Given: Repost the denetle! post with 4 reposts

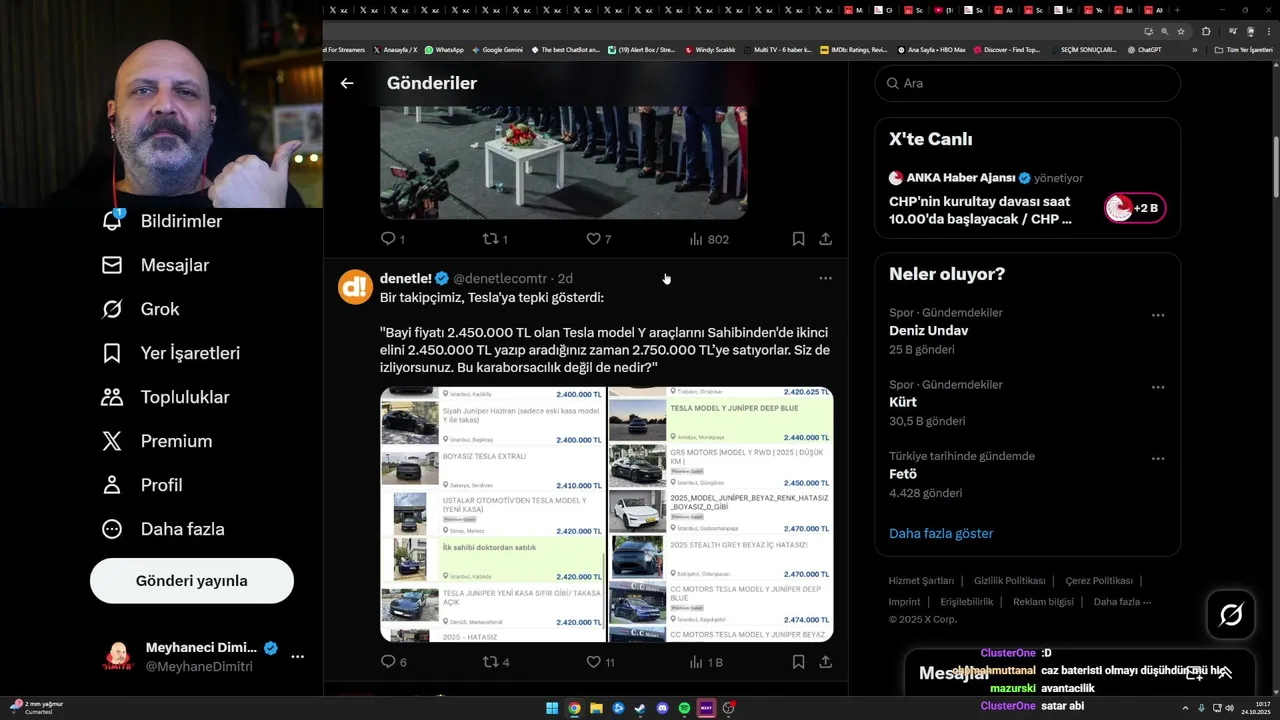Looking at the screenshot, I should coord(496,662).
